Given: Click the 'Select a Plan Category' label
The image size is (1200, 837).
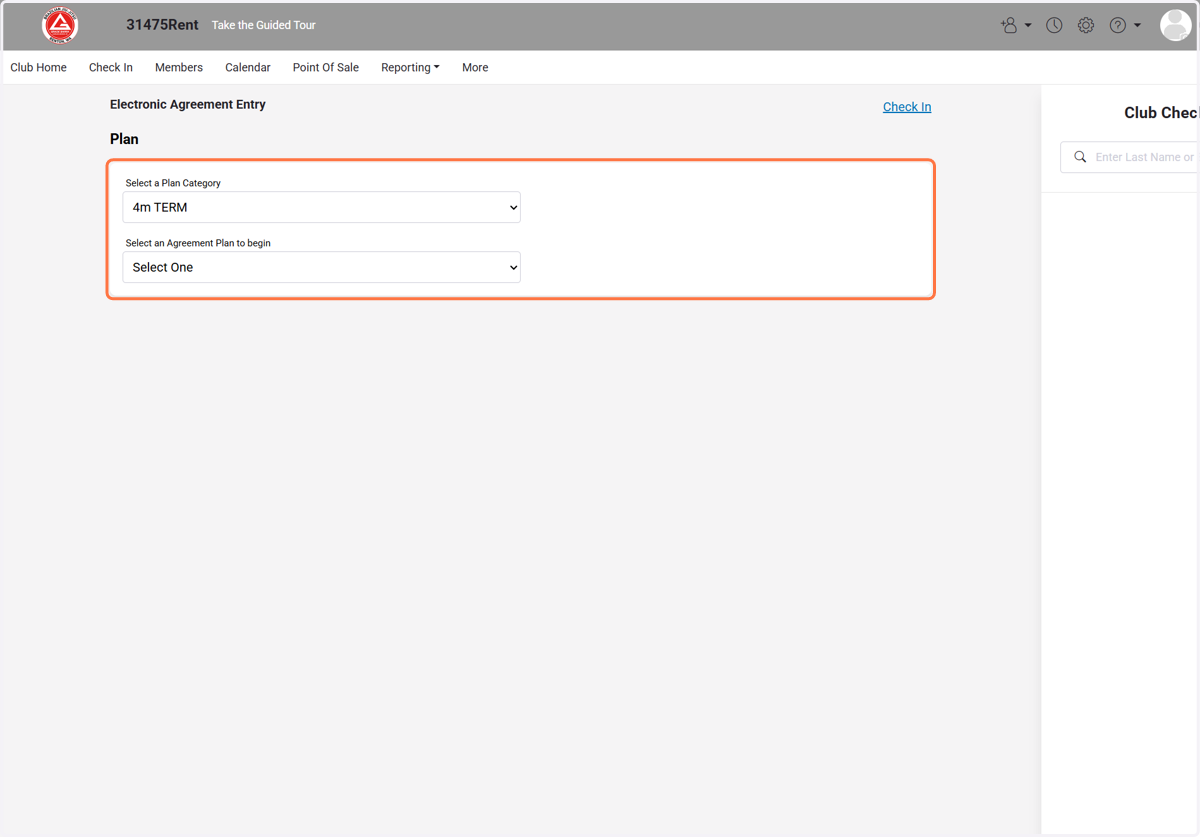Looking at the screenshot, I should click(x=173, y=183).
